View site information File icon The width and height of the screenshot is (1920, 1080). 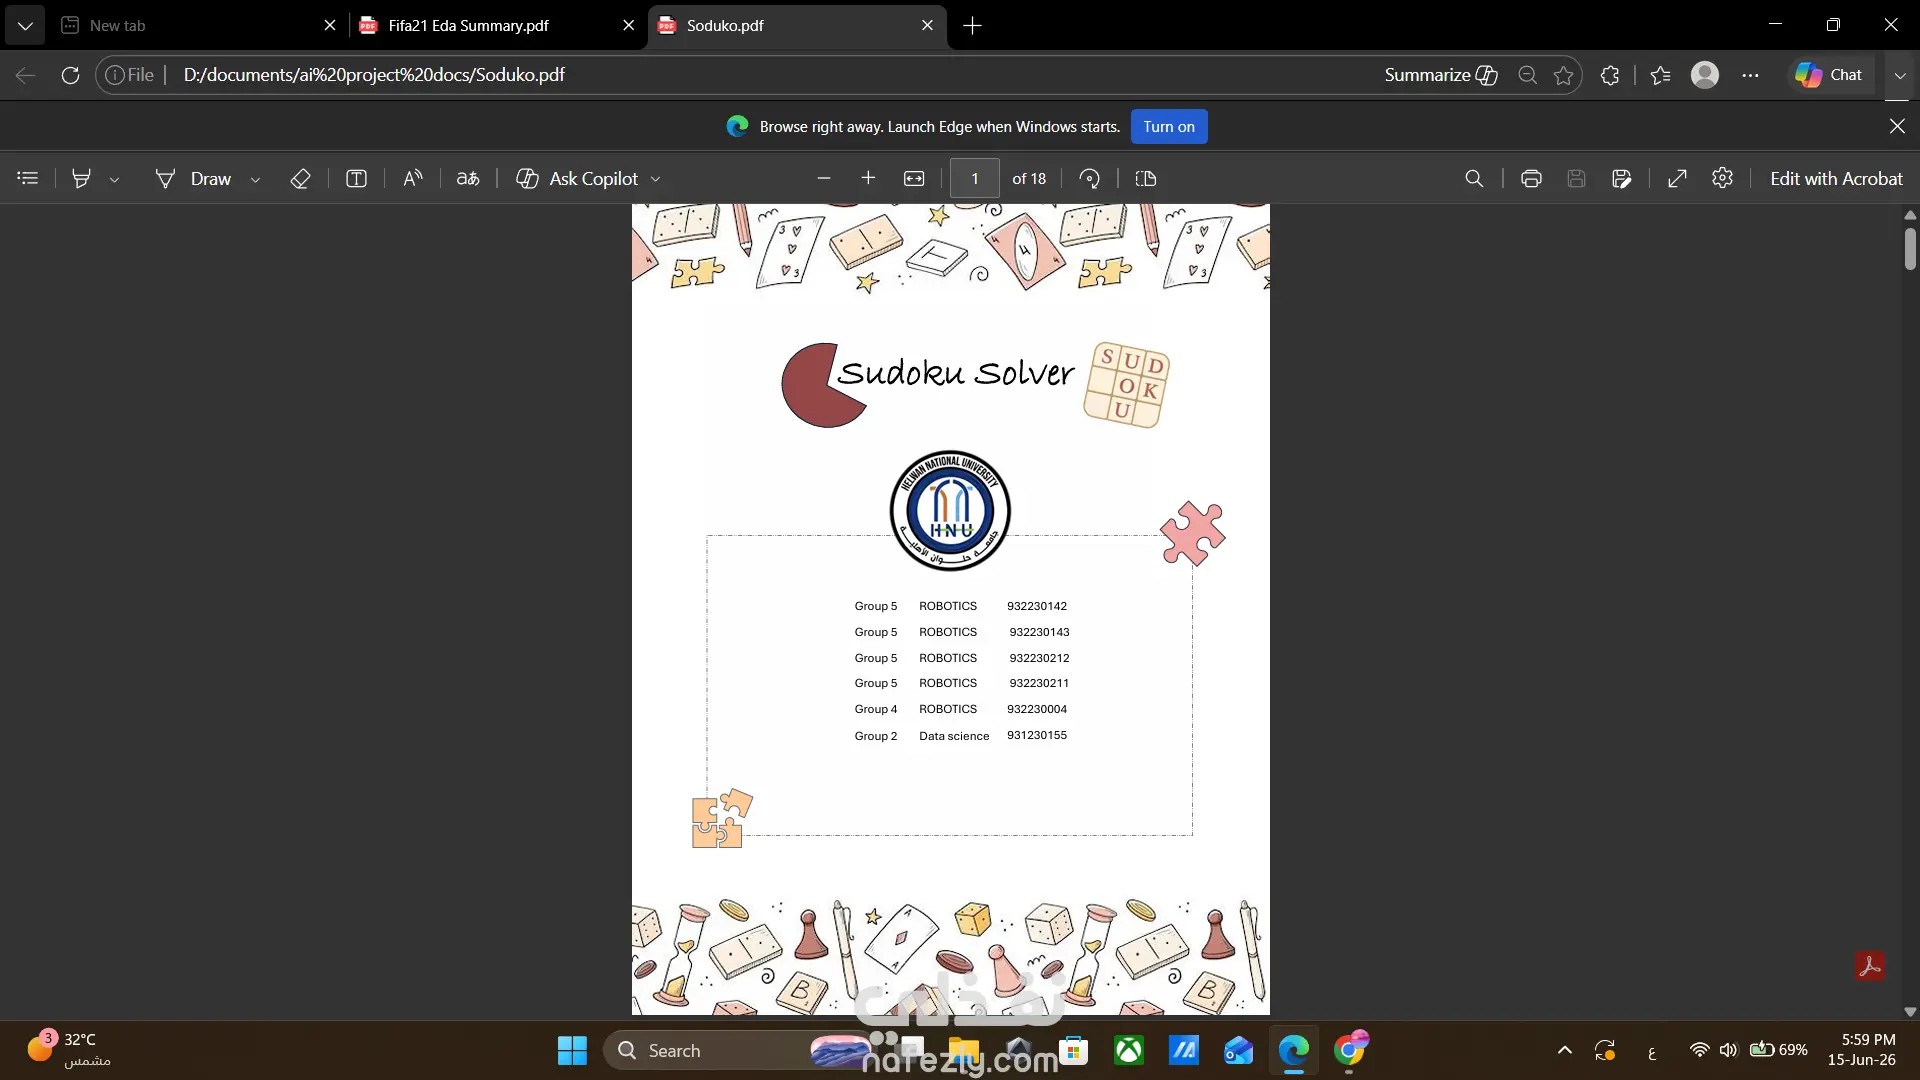(x=130, y=75)
